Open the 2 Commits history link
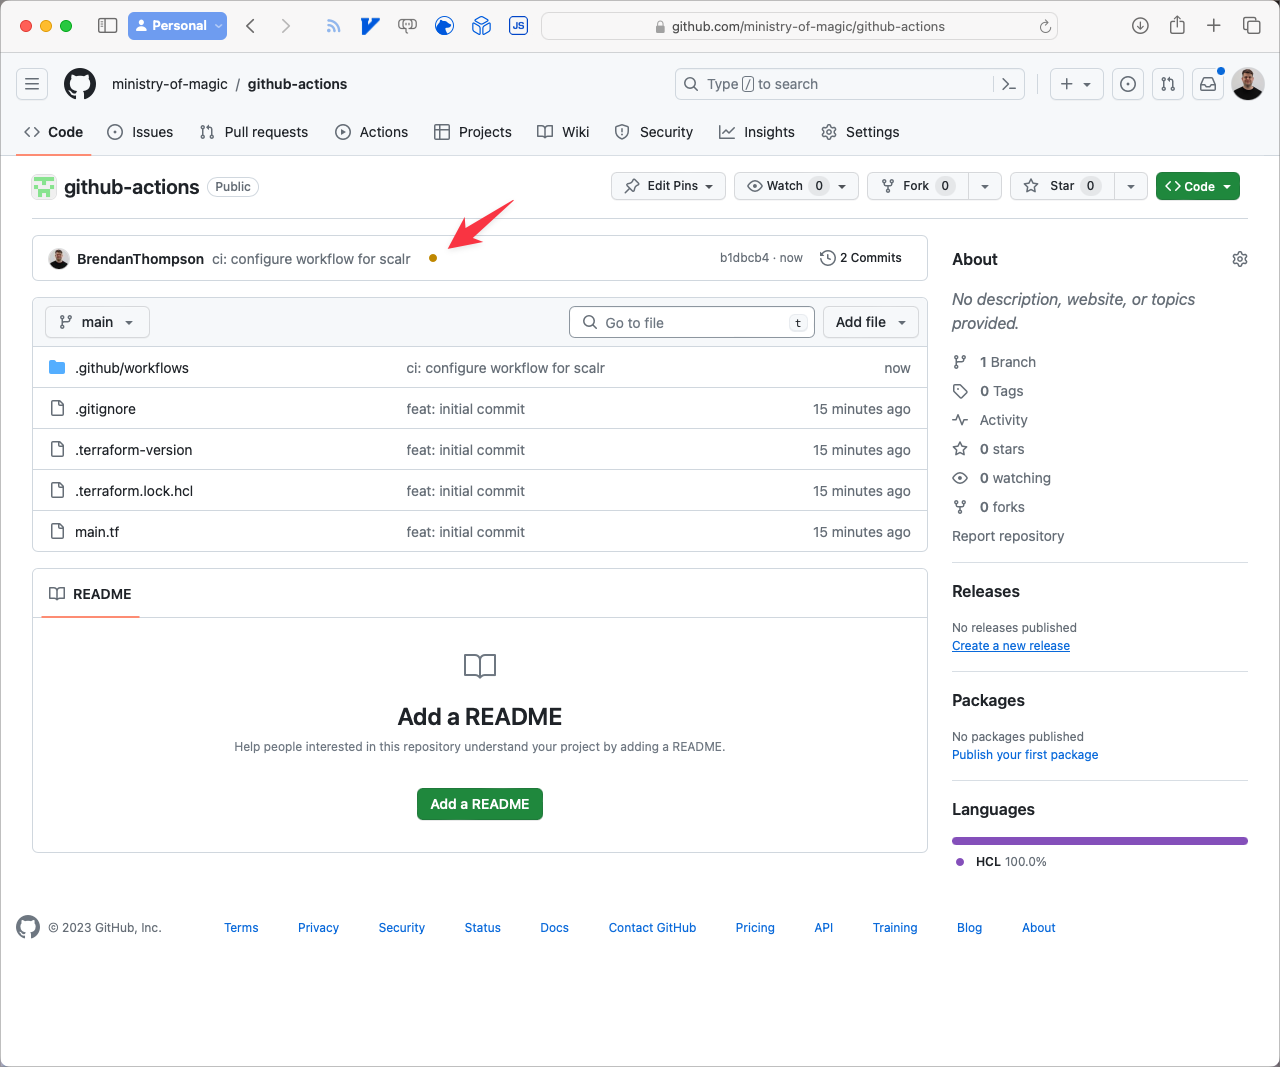Image resolution: width=1280 pixels, height=1067 pixels. (x=861, y=258)
